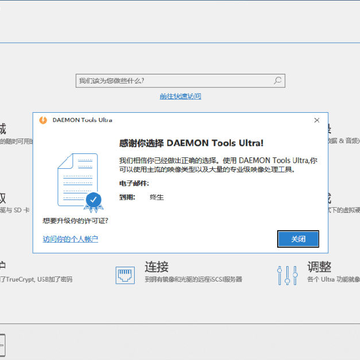Click the 想要升级你的许可证? text

pos(75,221)
